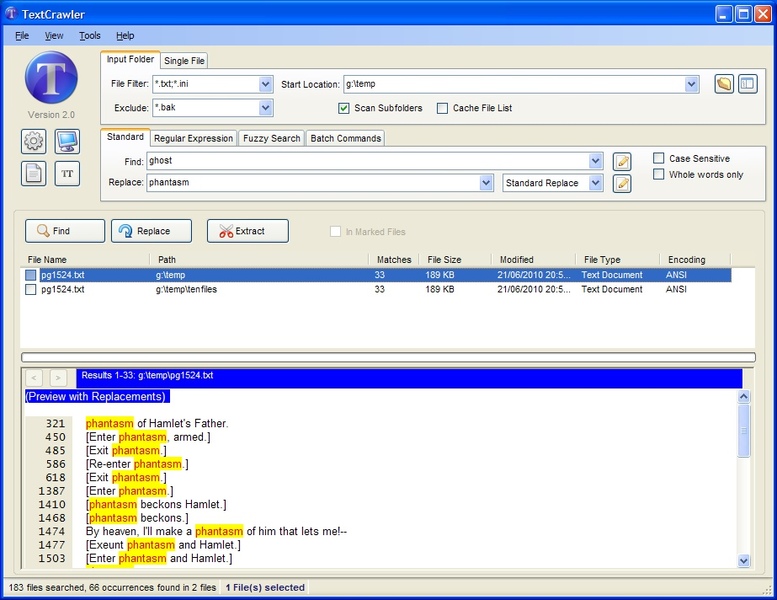Browse for folder using the yellow folder icon

tap(724, 84)
